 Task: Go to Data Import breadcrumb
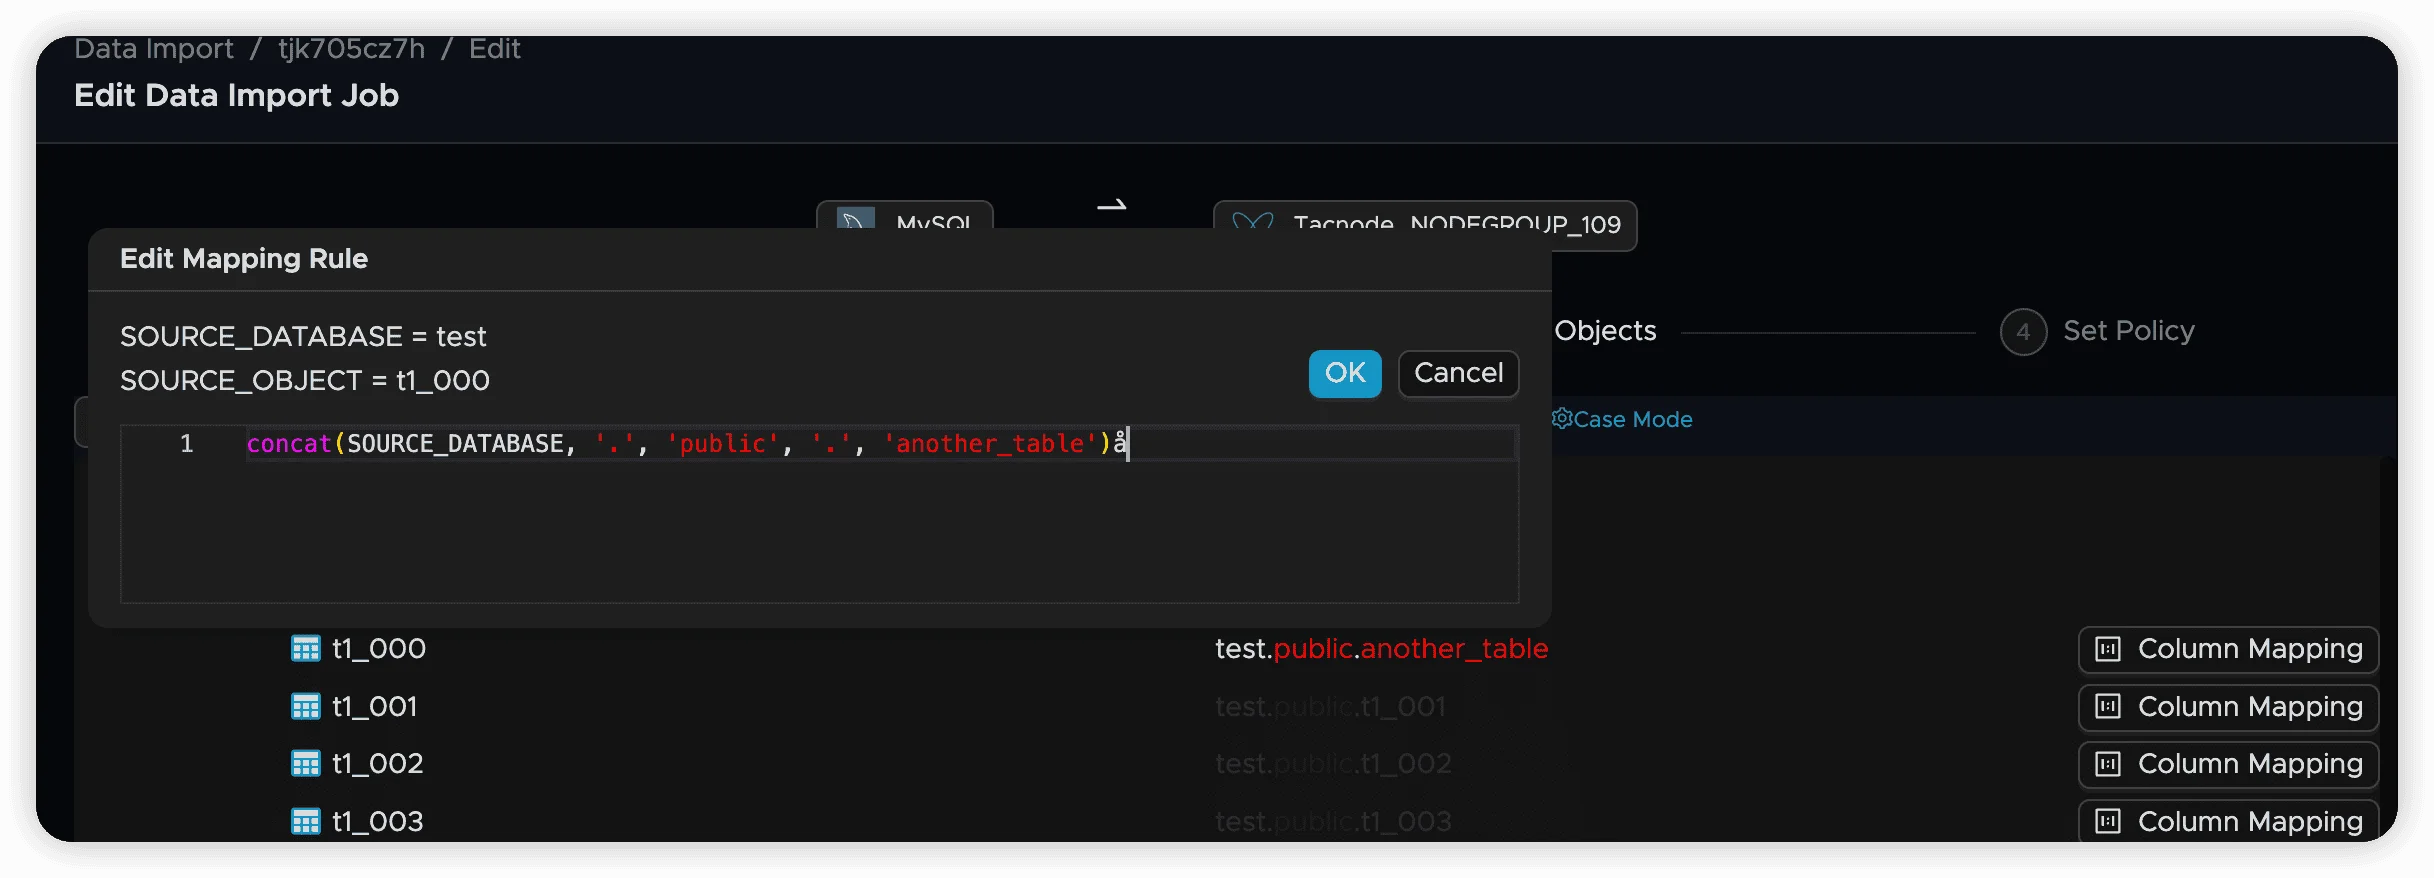coord(154,49)
